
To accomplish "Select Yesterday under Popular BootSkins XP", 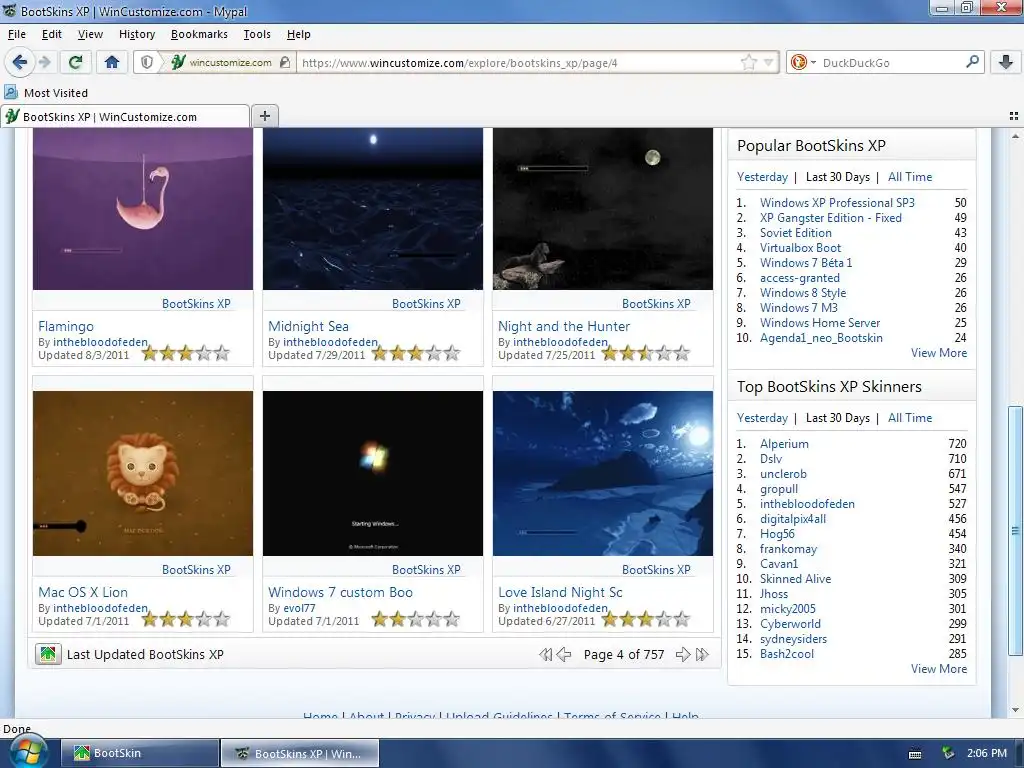I will tap(762, 177).
